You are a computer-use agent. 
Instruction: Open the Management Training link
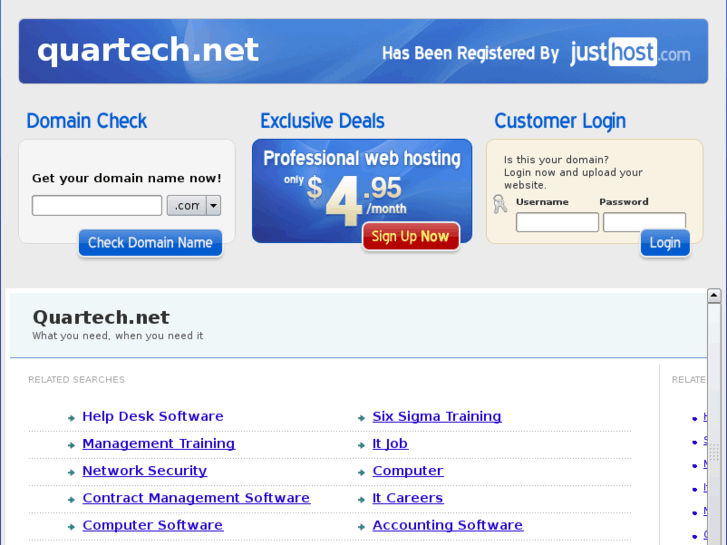tap(159, 444)
